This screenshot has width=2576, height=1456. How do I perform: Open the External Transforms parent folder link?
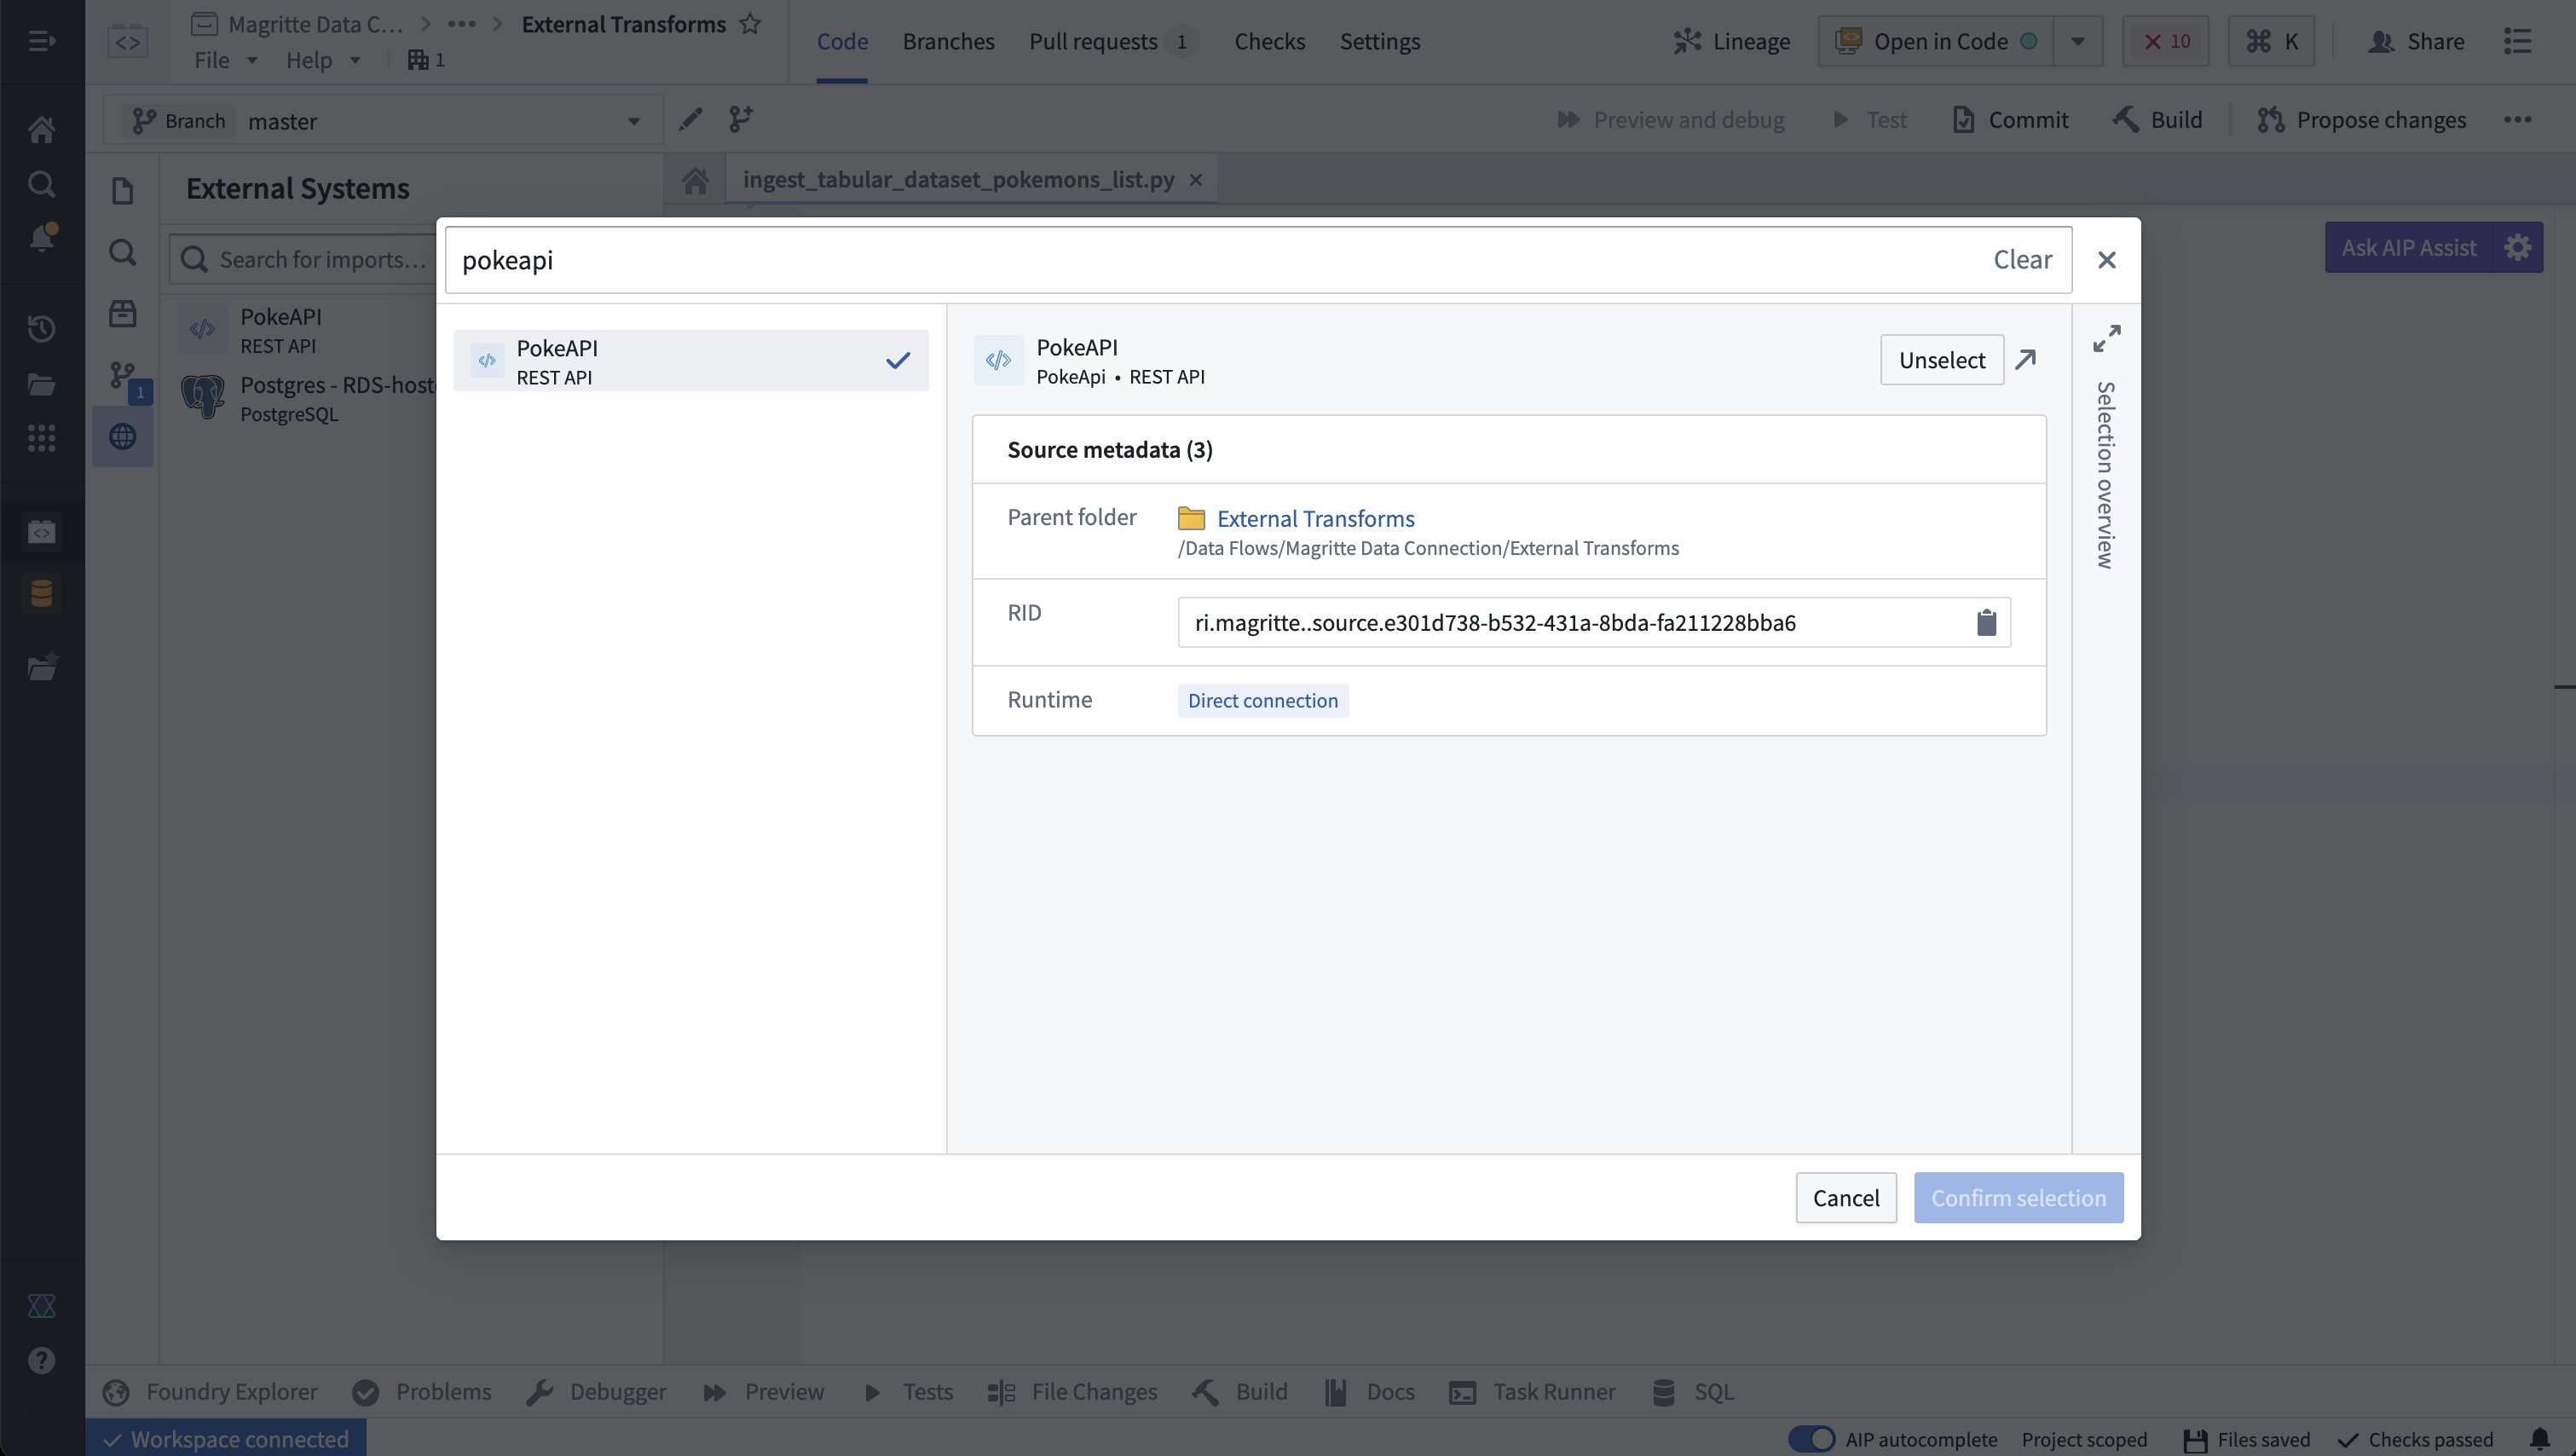point(1315,519)
